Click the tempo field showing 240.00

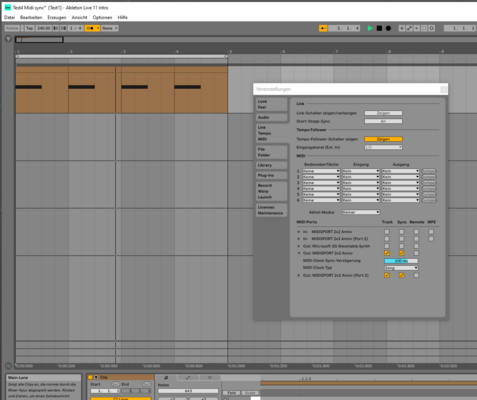[x=43, y=28]
